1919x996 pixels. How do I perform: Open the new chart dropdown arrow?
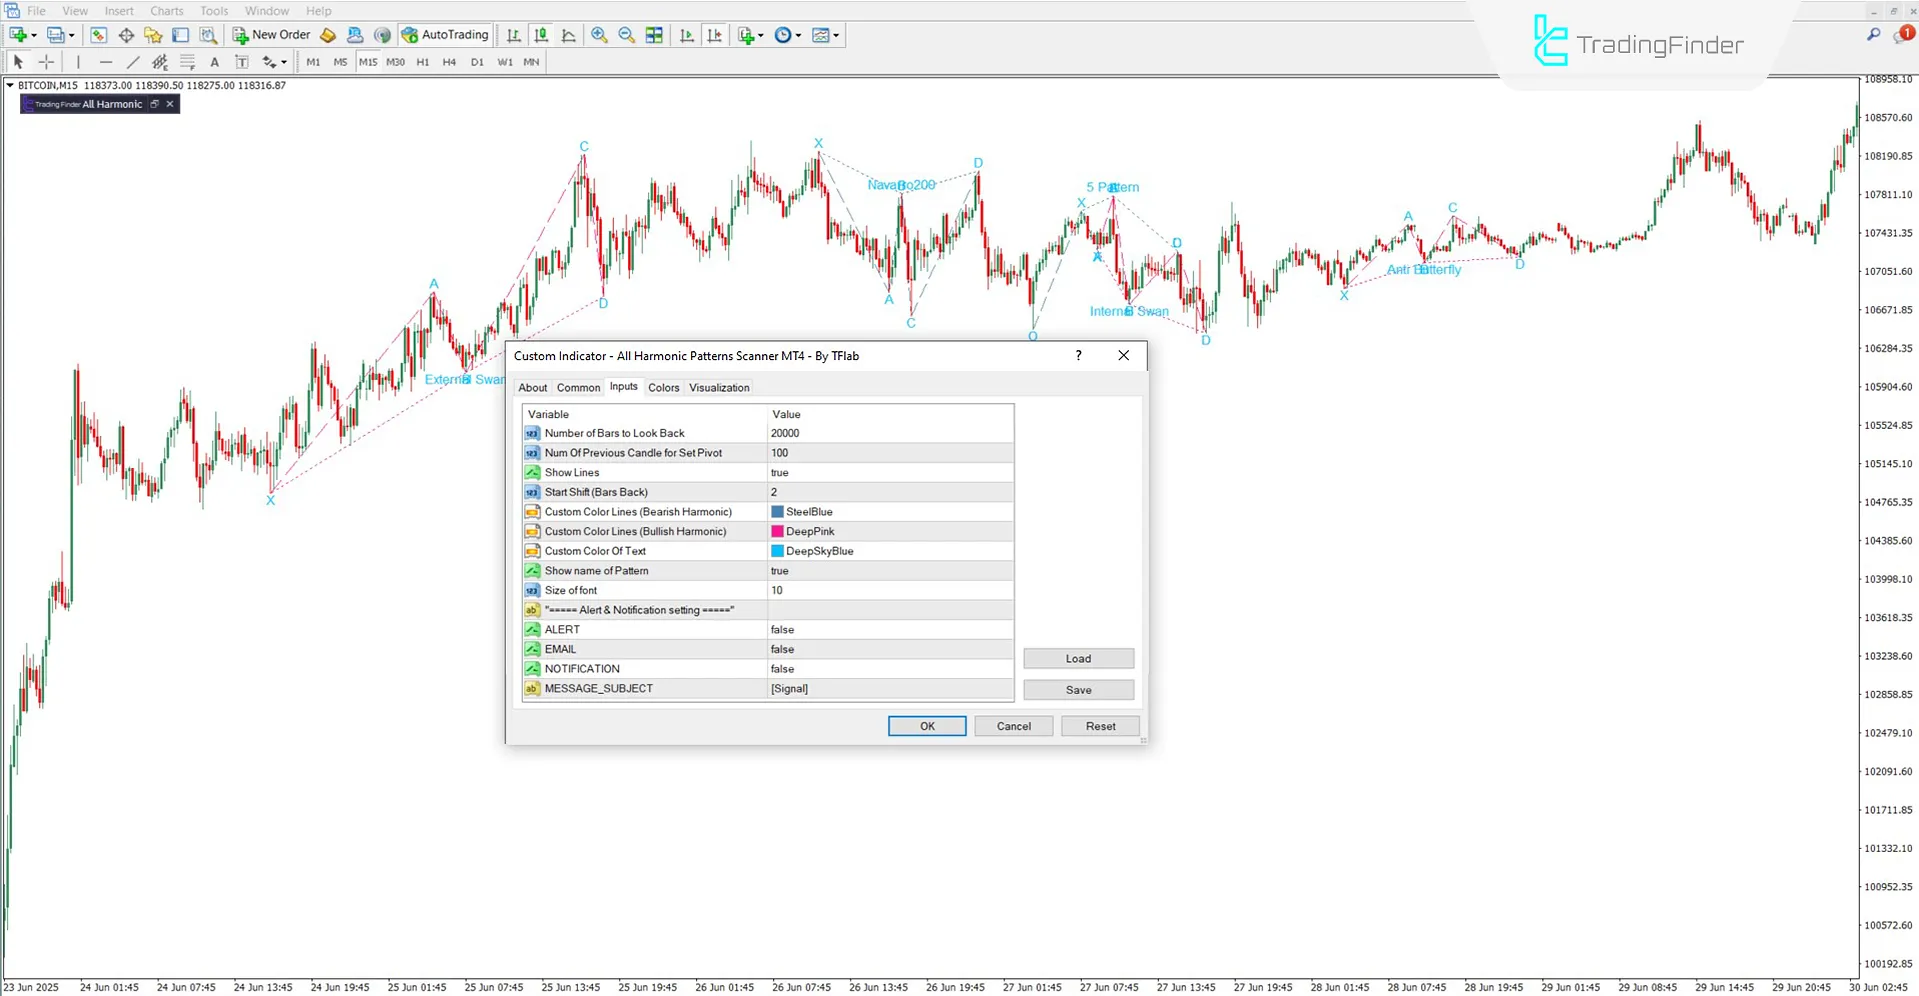coord(33,34)
